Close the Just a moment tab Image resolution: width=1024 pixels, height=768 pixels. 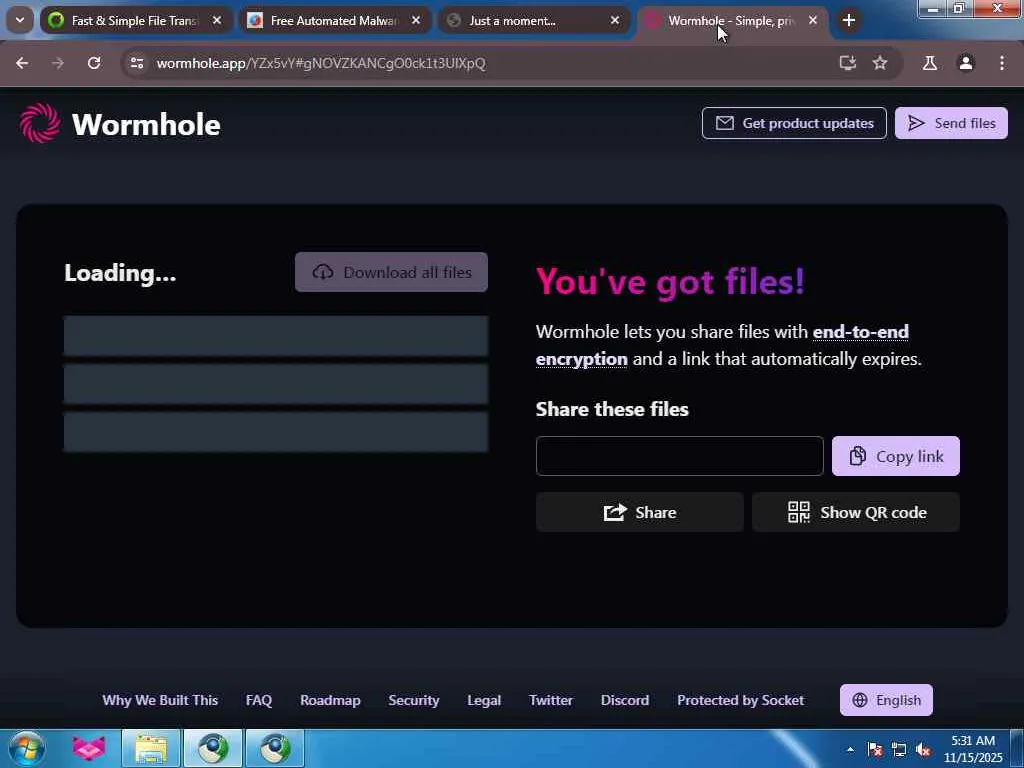coord(615,20)
